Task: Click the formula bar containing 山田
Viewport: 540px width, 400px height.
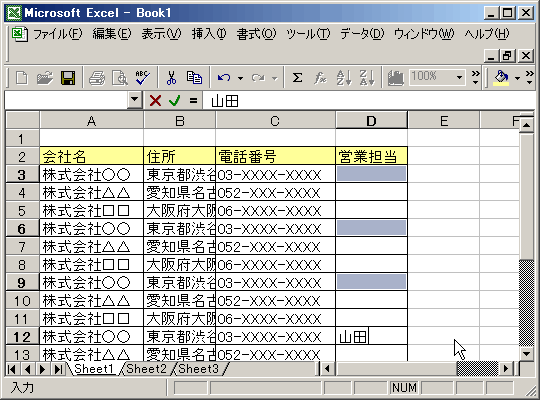Action: click(368, 101)
